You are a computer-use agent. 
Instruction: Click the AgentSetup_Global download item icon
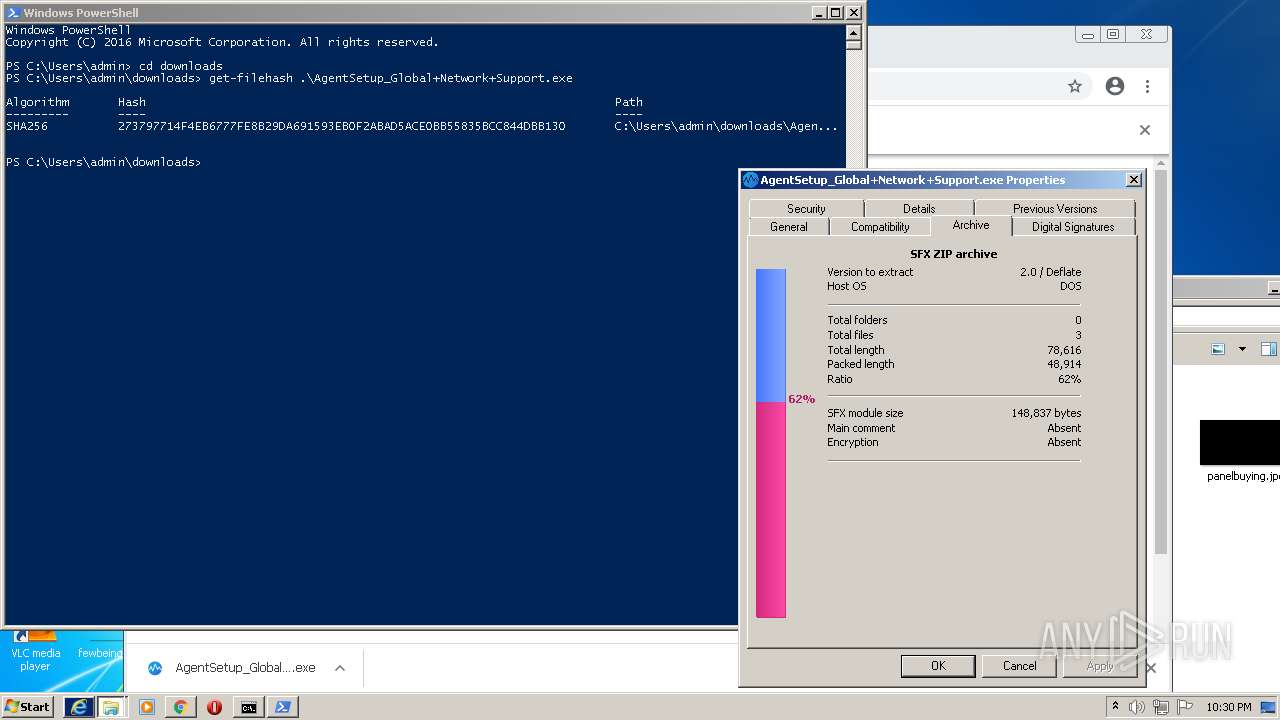coord(155,668)
